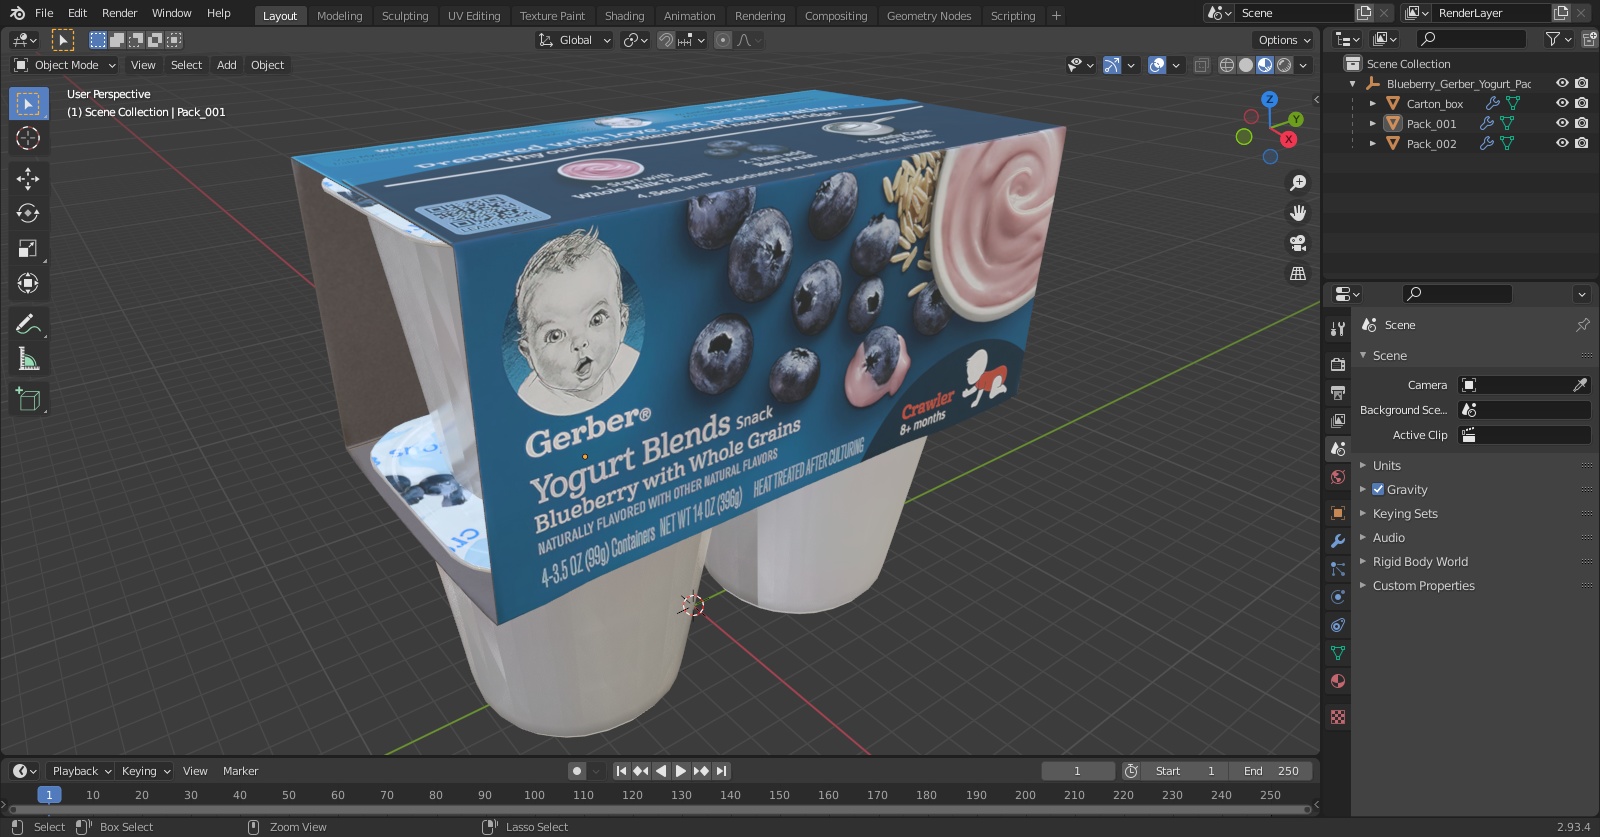Open the Modifier properties tab

click(1338, 541)
